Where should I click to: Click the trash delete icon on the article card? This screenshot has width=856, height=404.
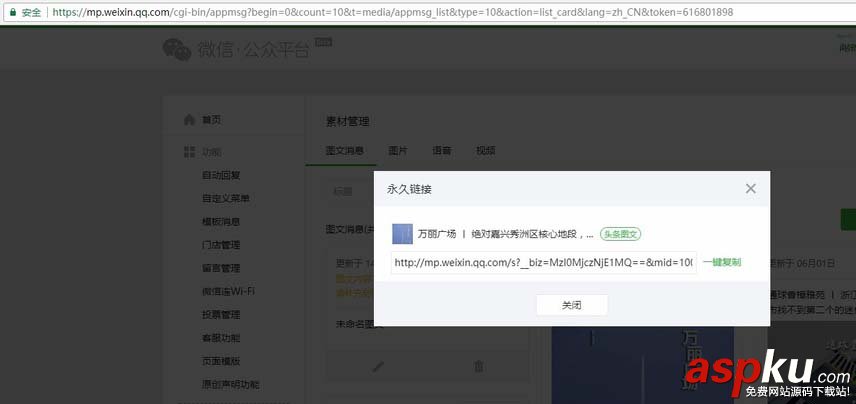pos(479,366)
